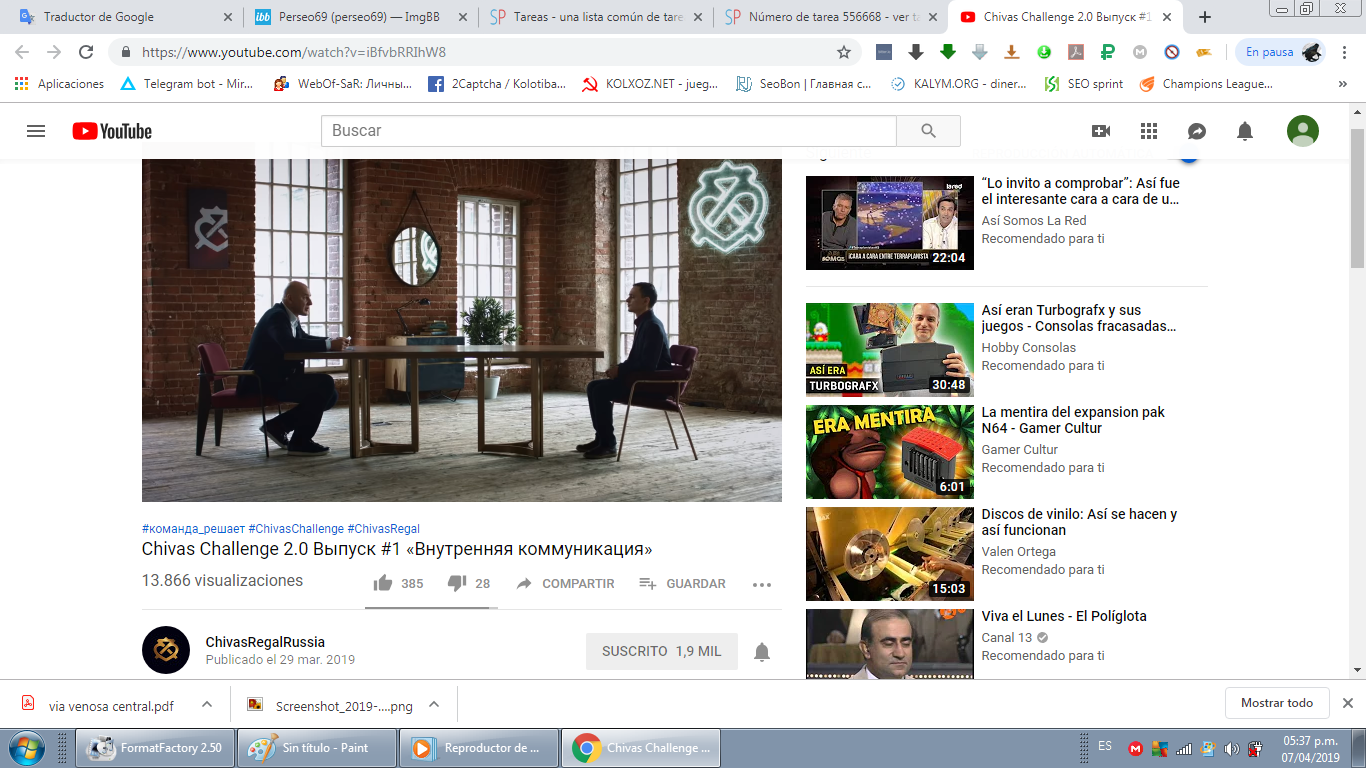Click the magnifier search button
The image size is (1366, 768).
[928, 131]
